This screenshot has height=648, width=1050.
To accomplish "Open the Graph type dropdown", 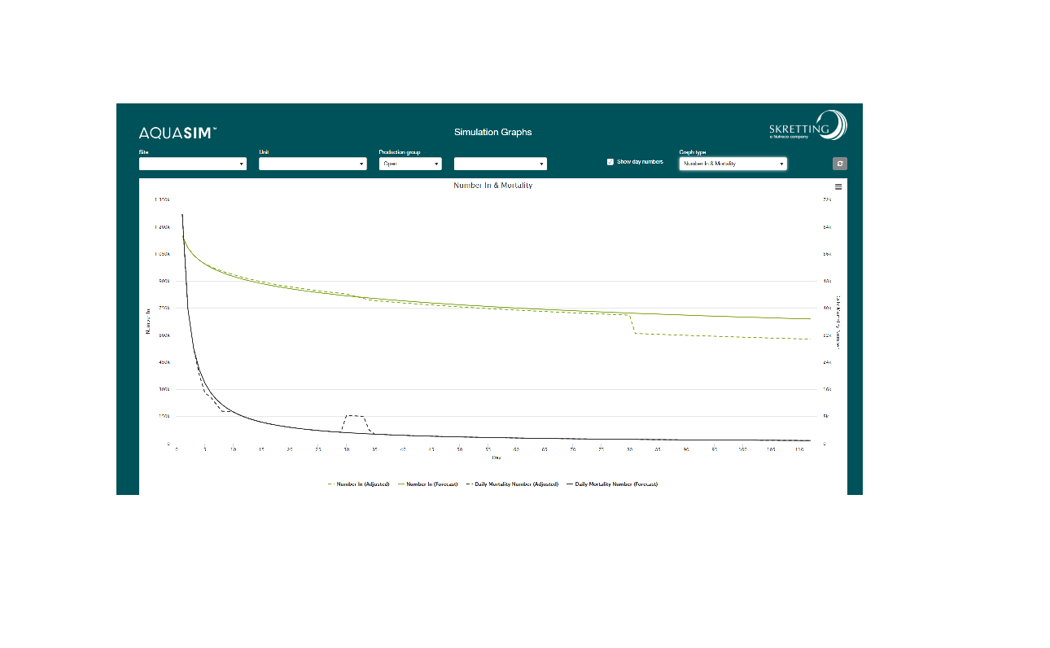I will pyautogui.click(x=732, y=163).
